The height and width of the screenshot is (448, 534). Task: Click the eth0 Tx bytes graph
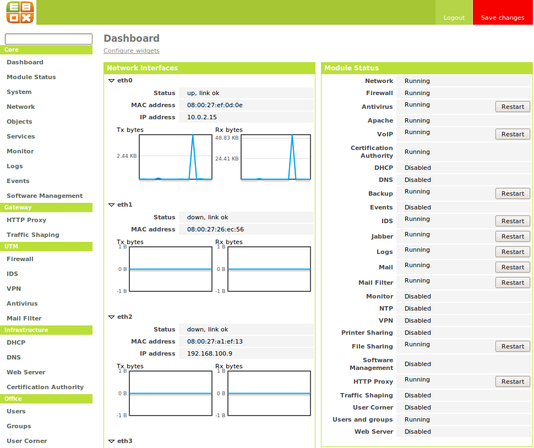point(175,157)
